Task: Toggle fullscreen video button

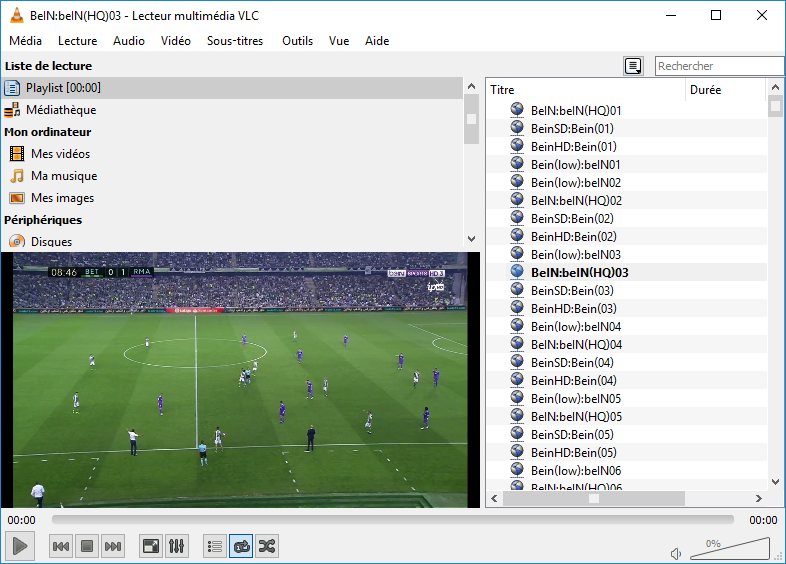Action: [151, 546]
